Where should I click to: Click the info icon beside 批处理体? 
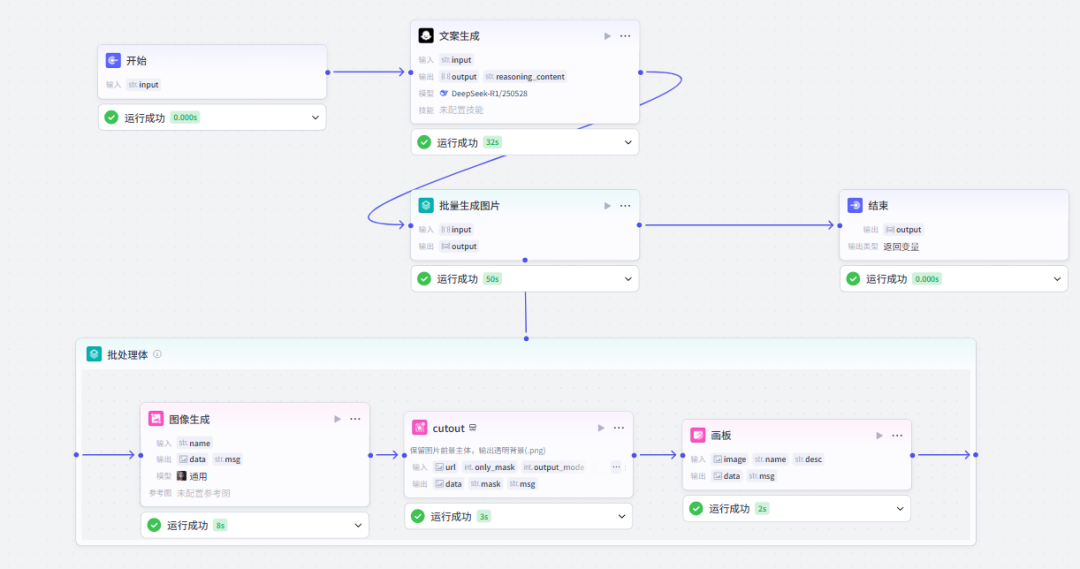[x=157, y=354]
